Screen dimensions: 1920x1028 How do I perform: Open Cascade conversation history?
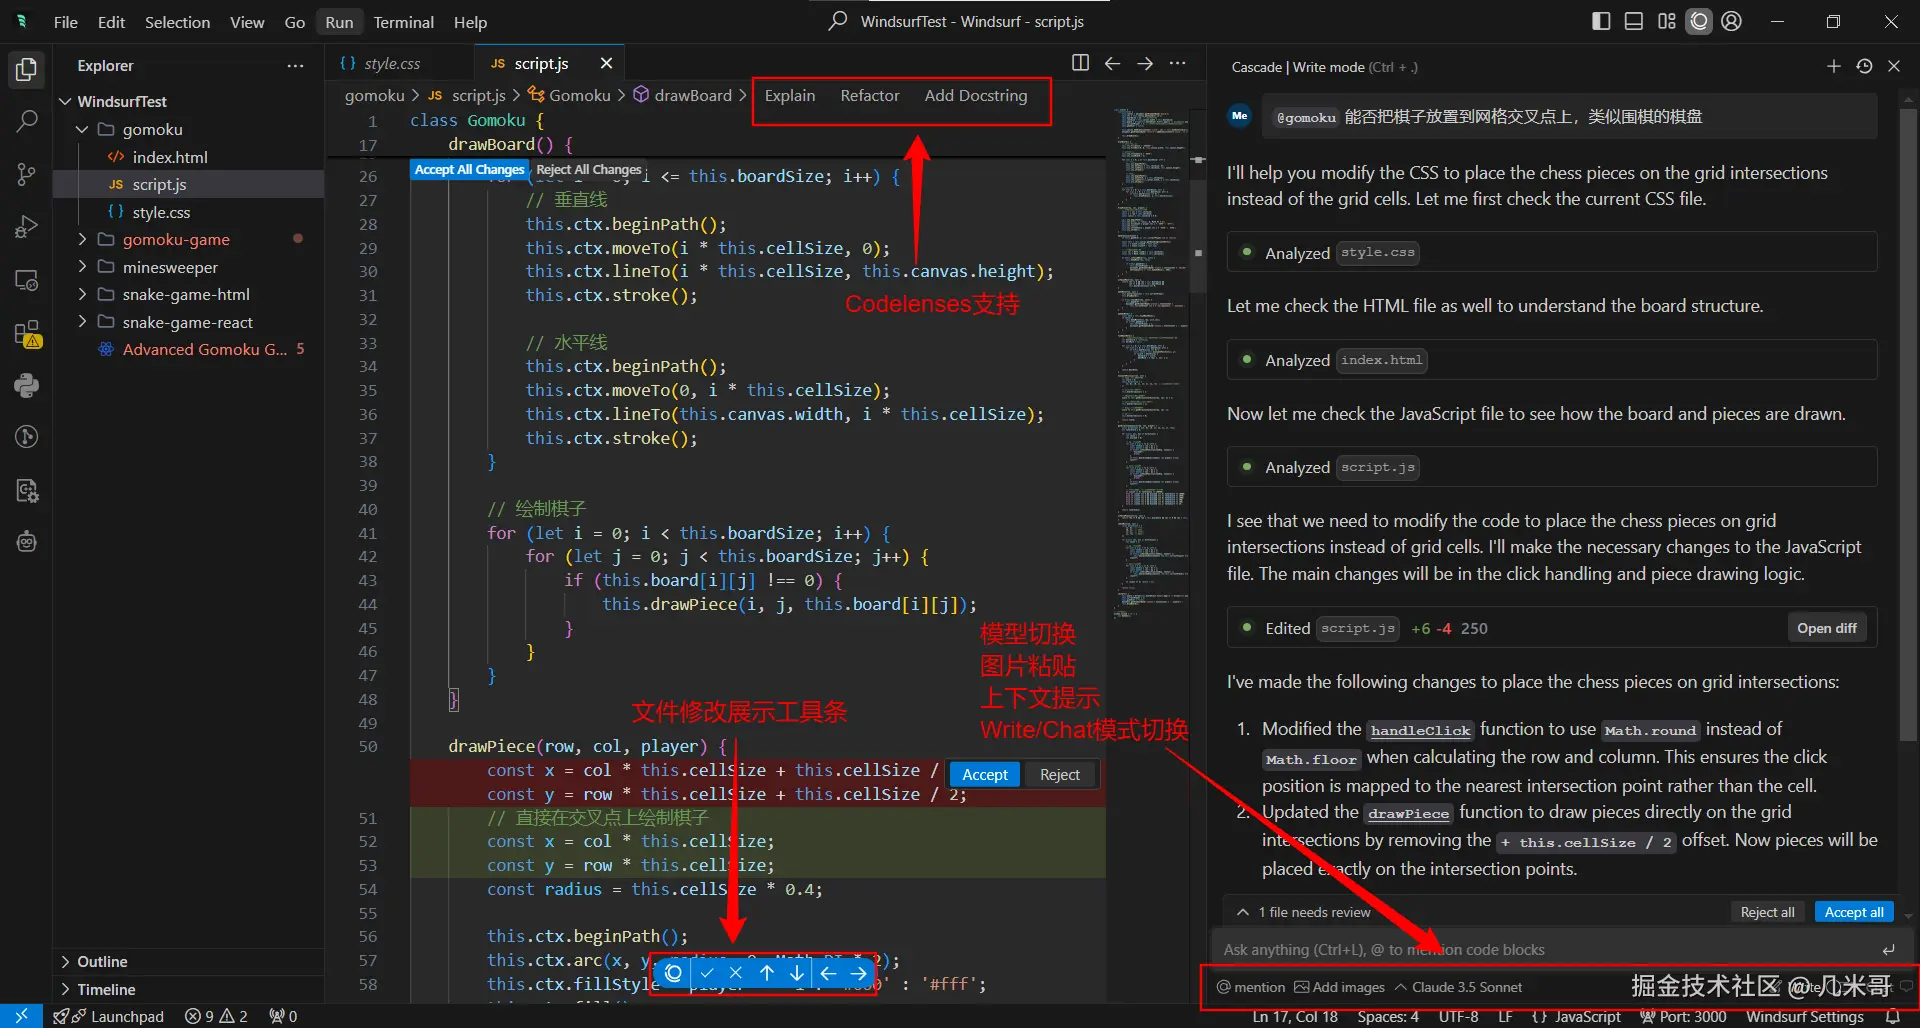1864,66
